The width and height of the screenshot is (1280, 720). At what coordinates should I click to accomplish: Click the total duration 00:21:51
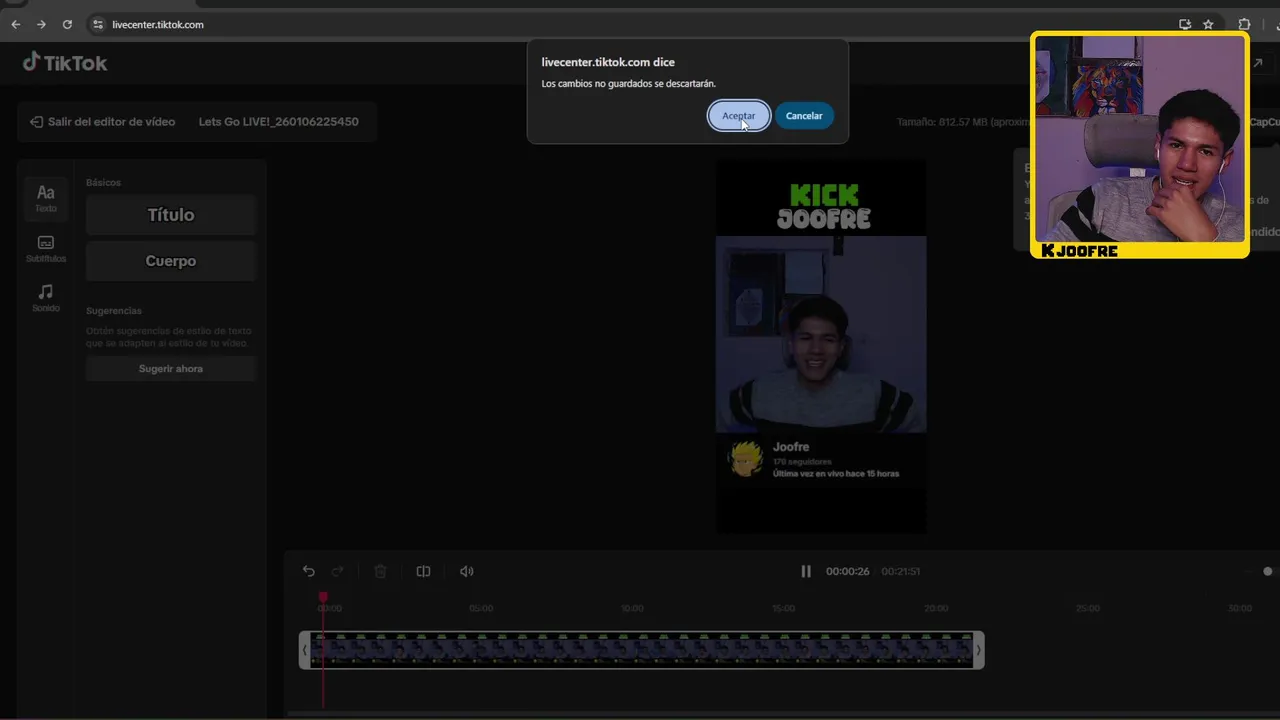click(900, 571)
